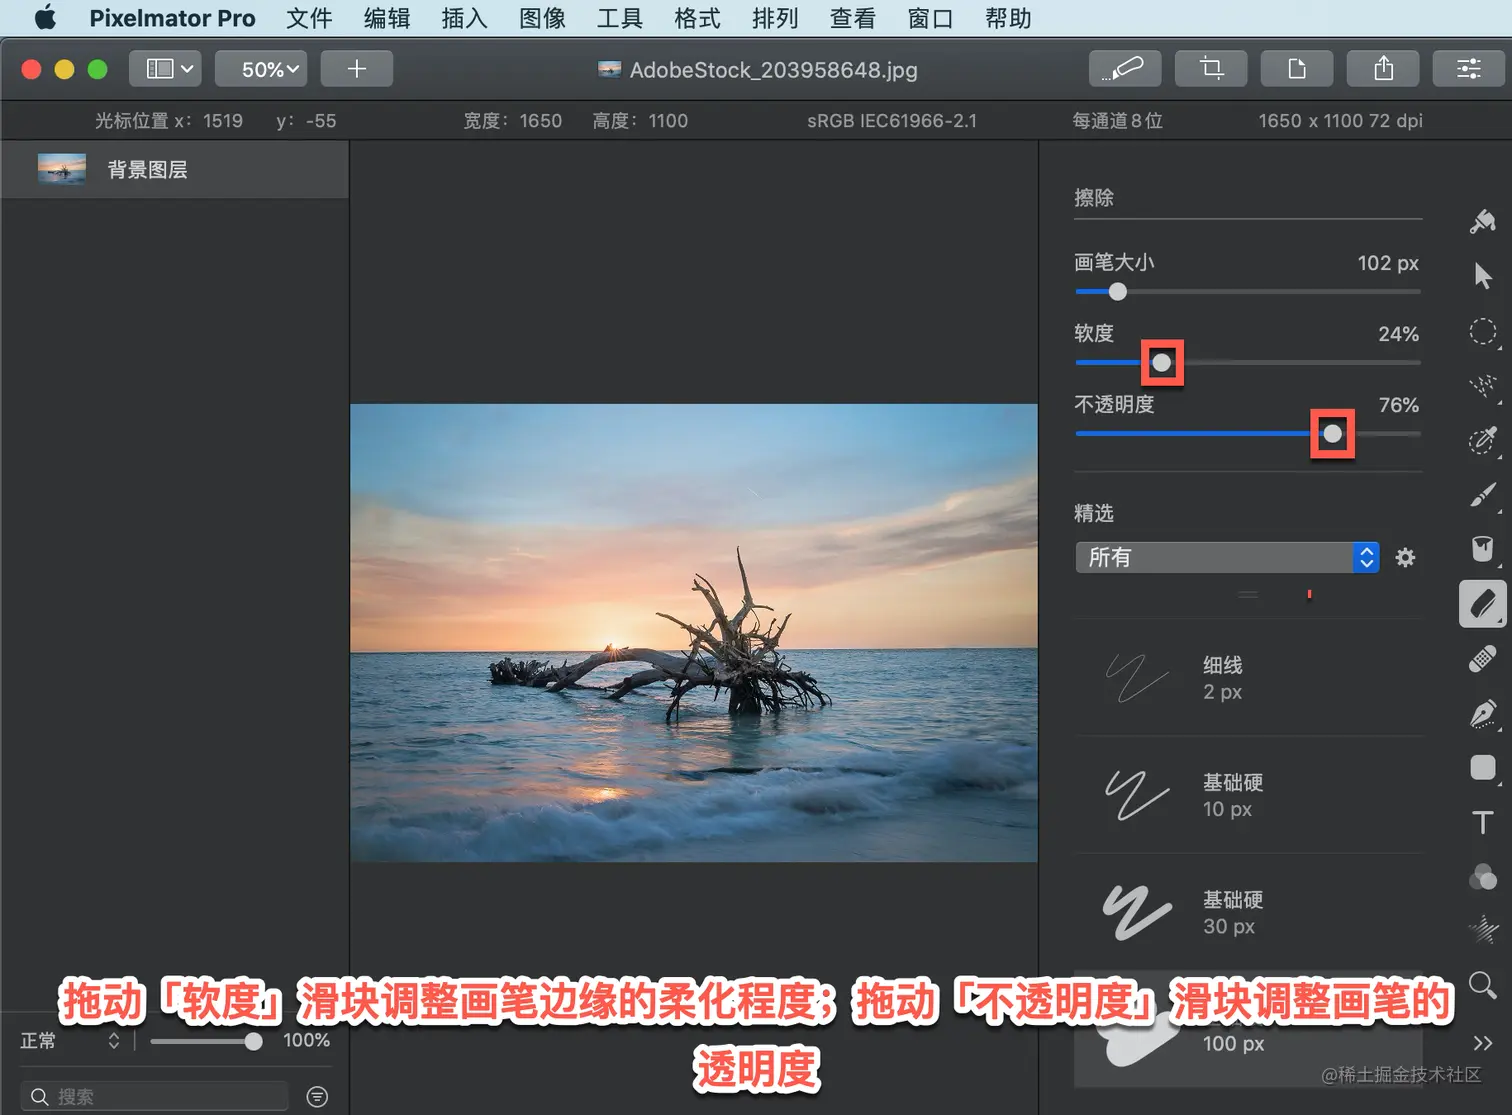Open the 图像 menu
The width and height of the screenshot is (1512, 1115).
click(x=542, y=18)
